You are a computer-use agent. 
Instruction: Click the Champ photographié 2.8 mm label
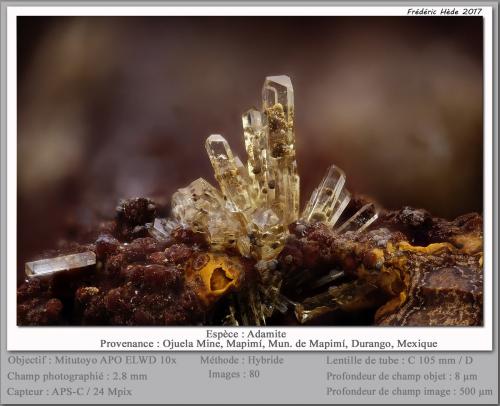pyautogui.click(x=77, y=376)
